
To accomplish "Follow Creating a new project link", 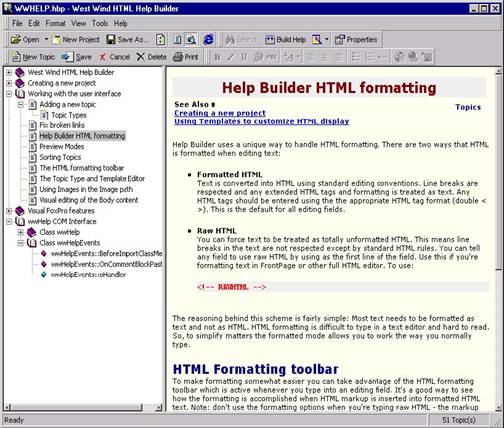I will click(220, 113).
